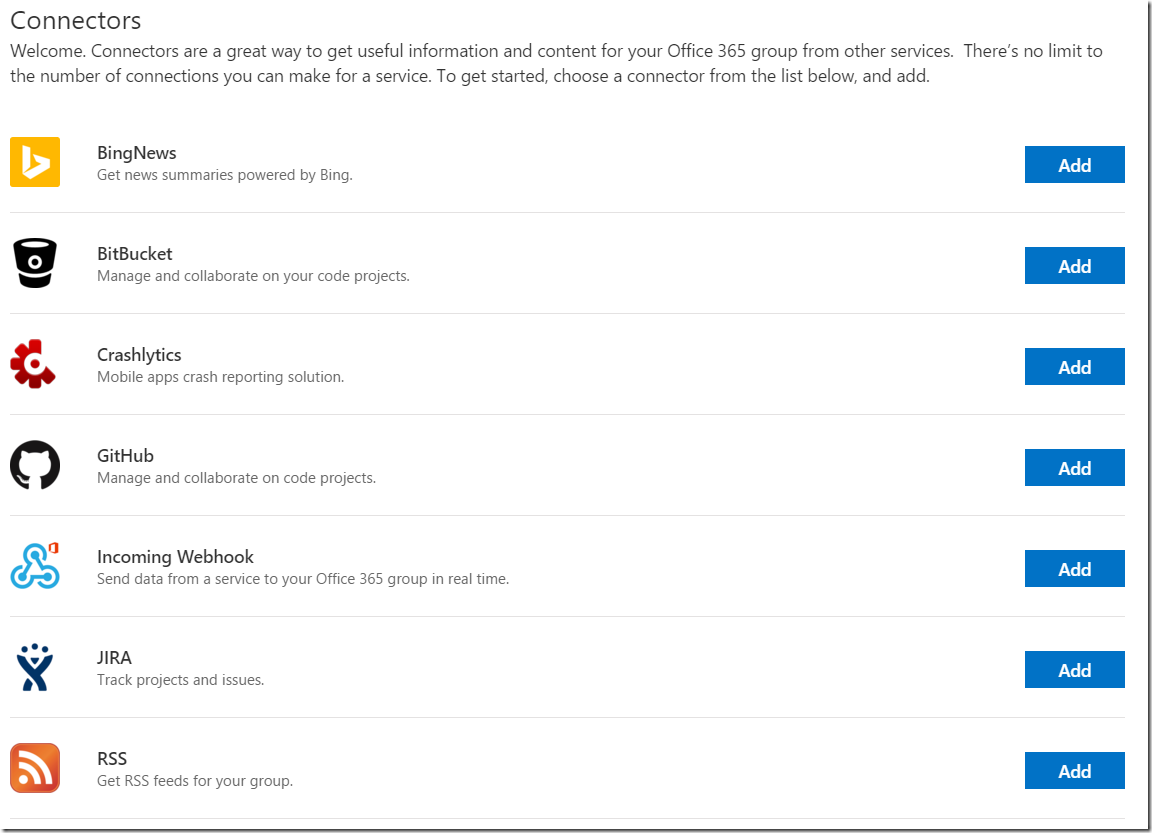Click the RSS description text
This screenshot has width=1152, height=833.
195,781
